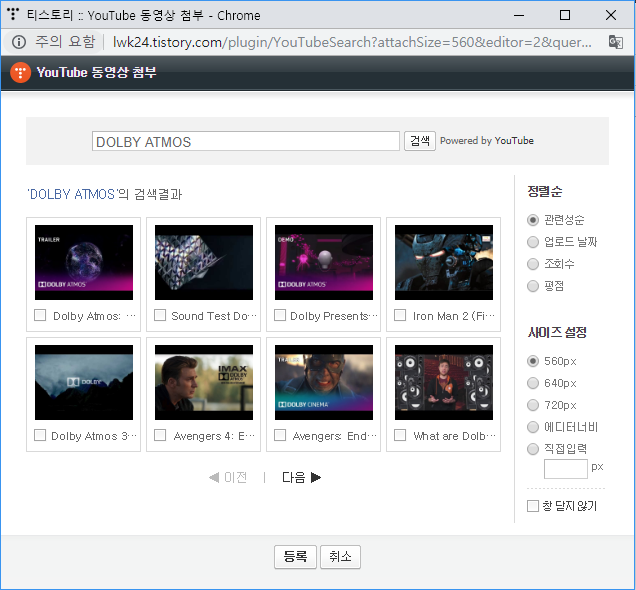Image resolution: width=636 pixels, height=590 pixels.
Task: Check the Dolby Atmos: … video checkbox
Action: click(x=40, y=315)
